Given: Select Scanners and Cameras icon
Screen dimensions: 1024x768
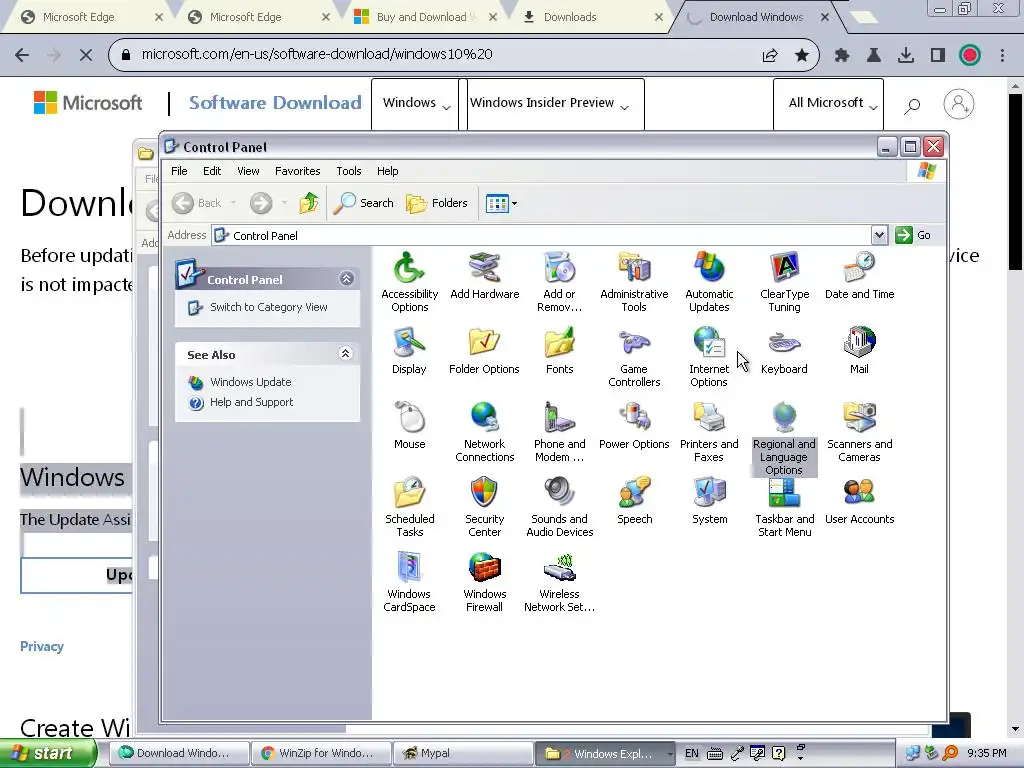Looking at the screenshot, I should click(x=859, y=433).
